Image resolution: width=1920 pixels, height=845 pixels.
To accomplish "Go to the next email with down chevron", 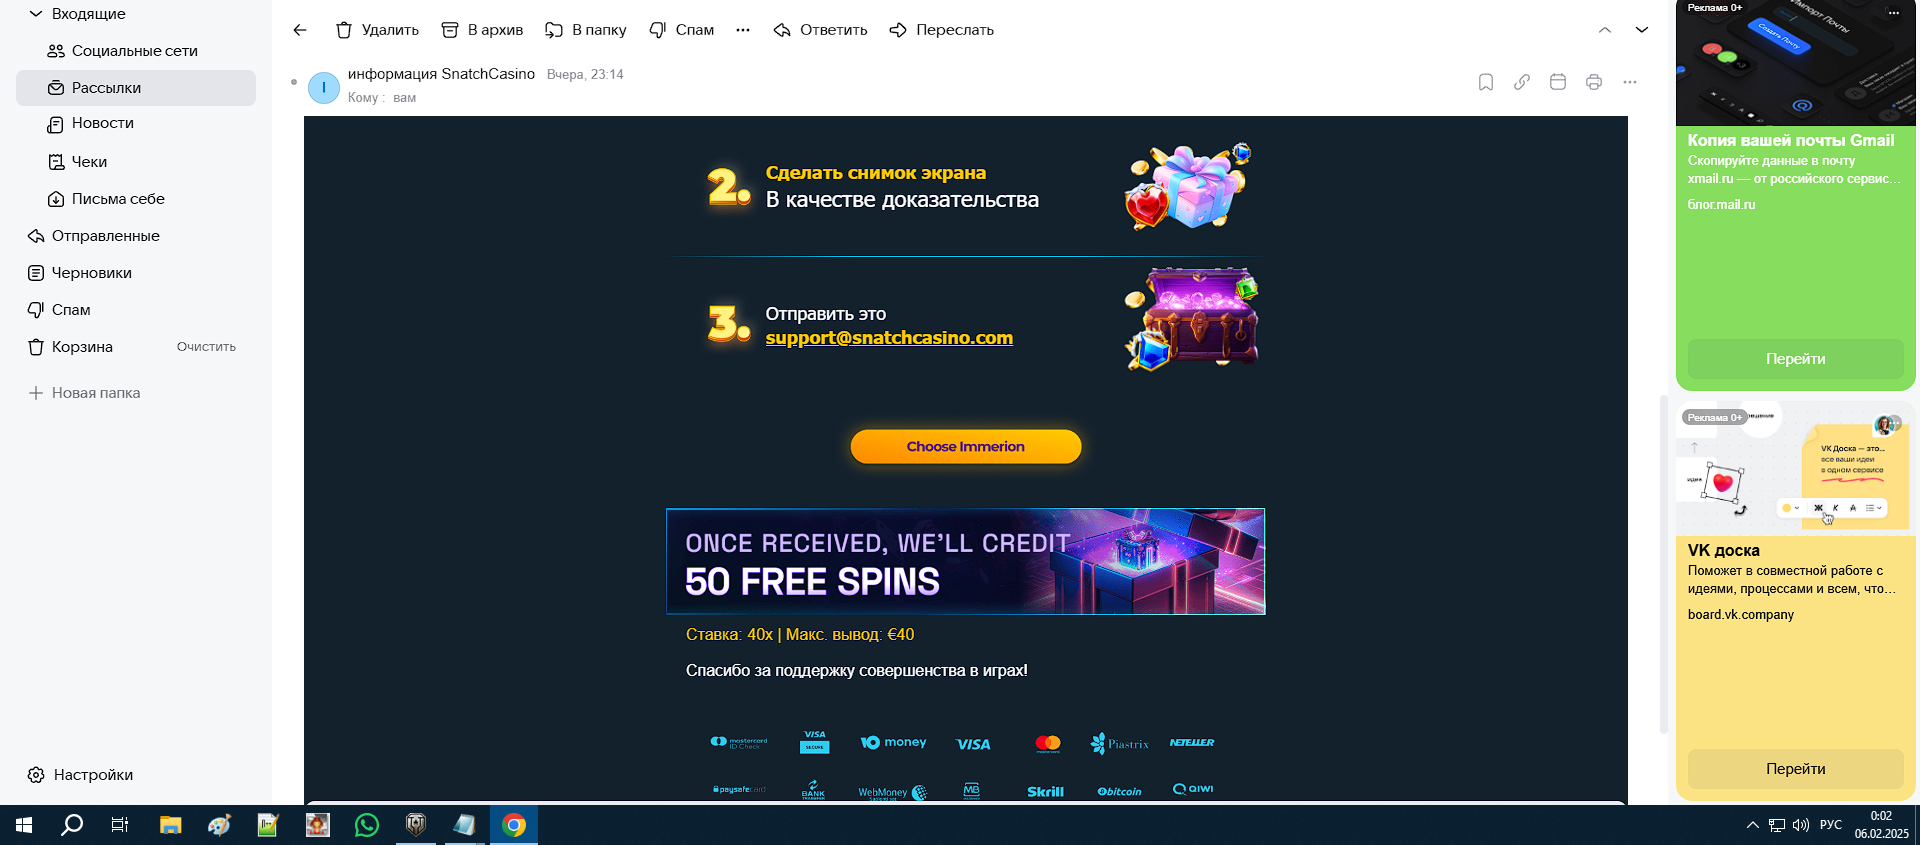I will click(x=1642, y=30).
